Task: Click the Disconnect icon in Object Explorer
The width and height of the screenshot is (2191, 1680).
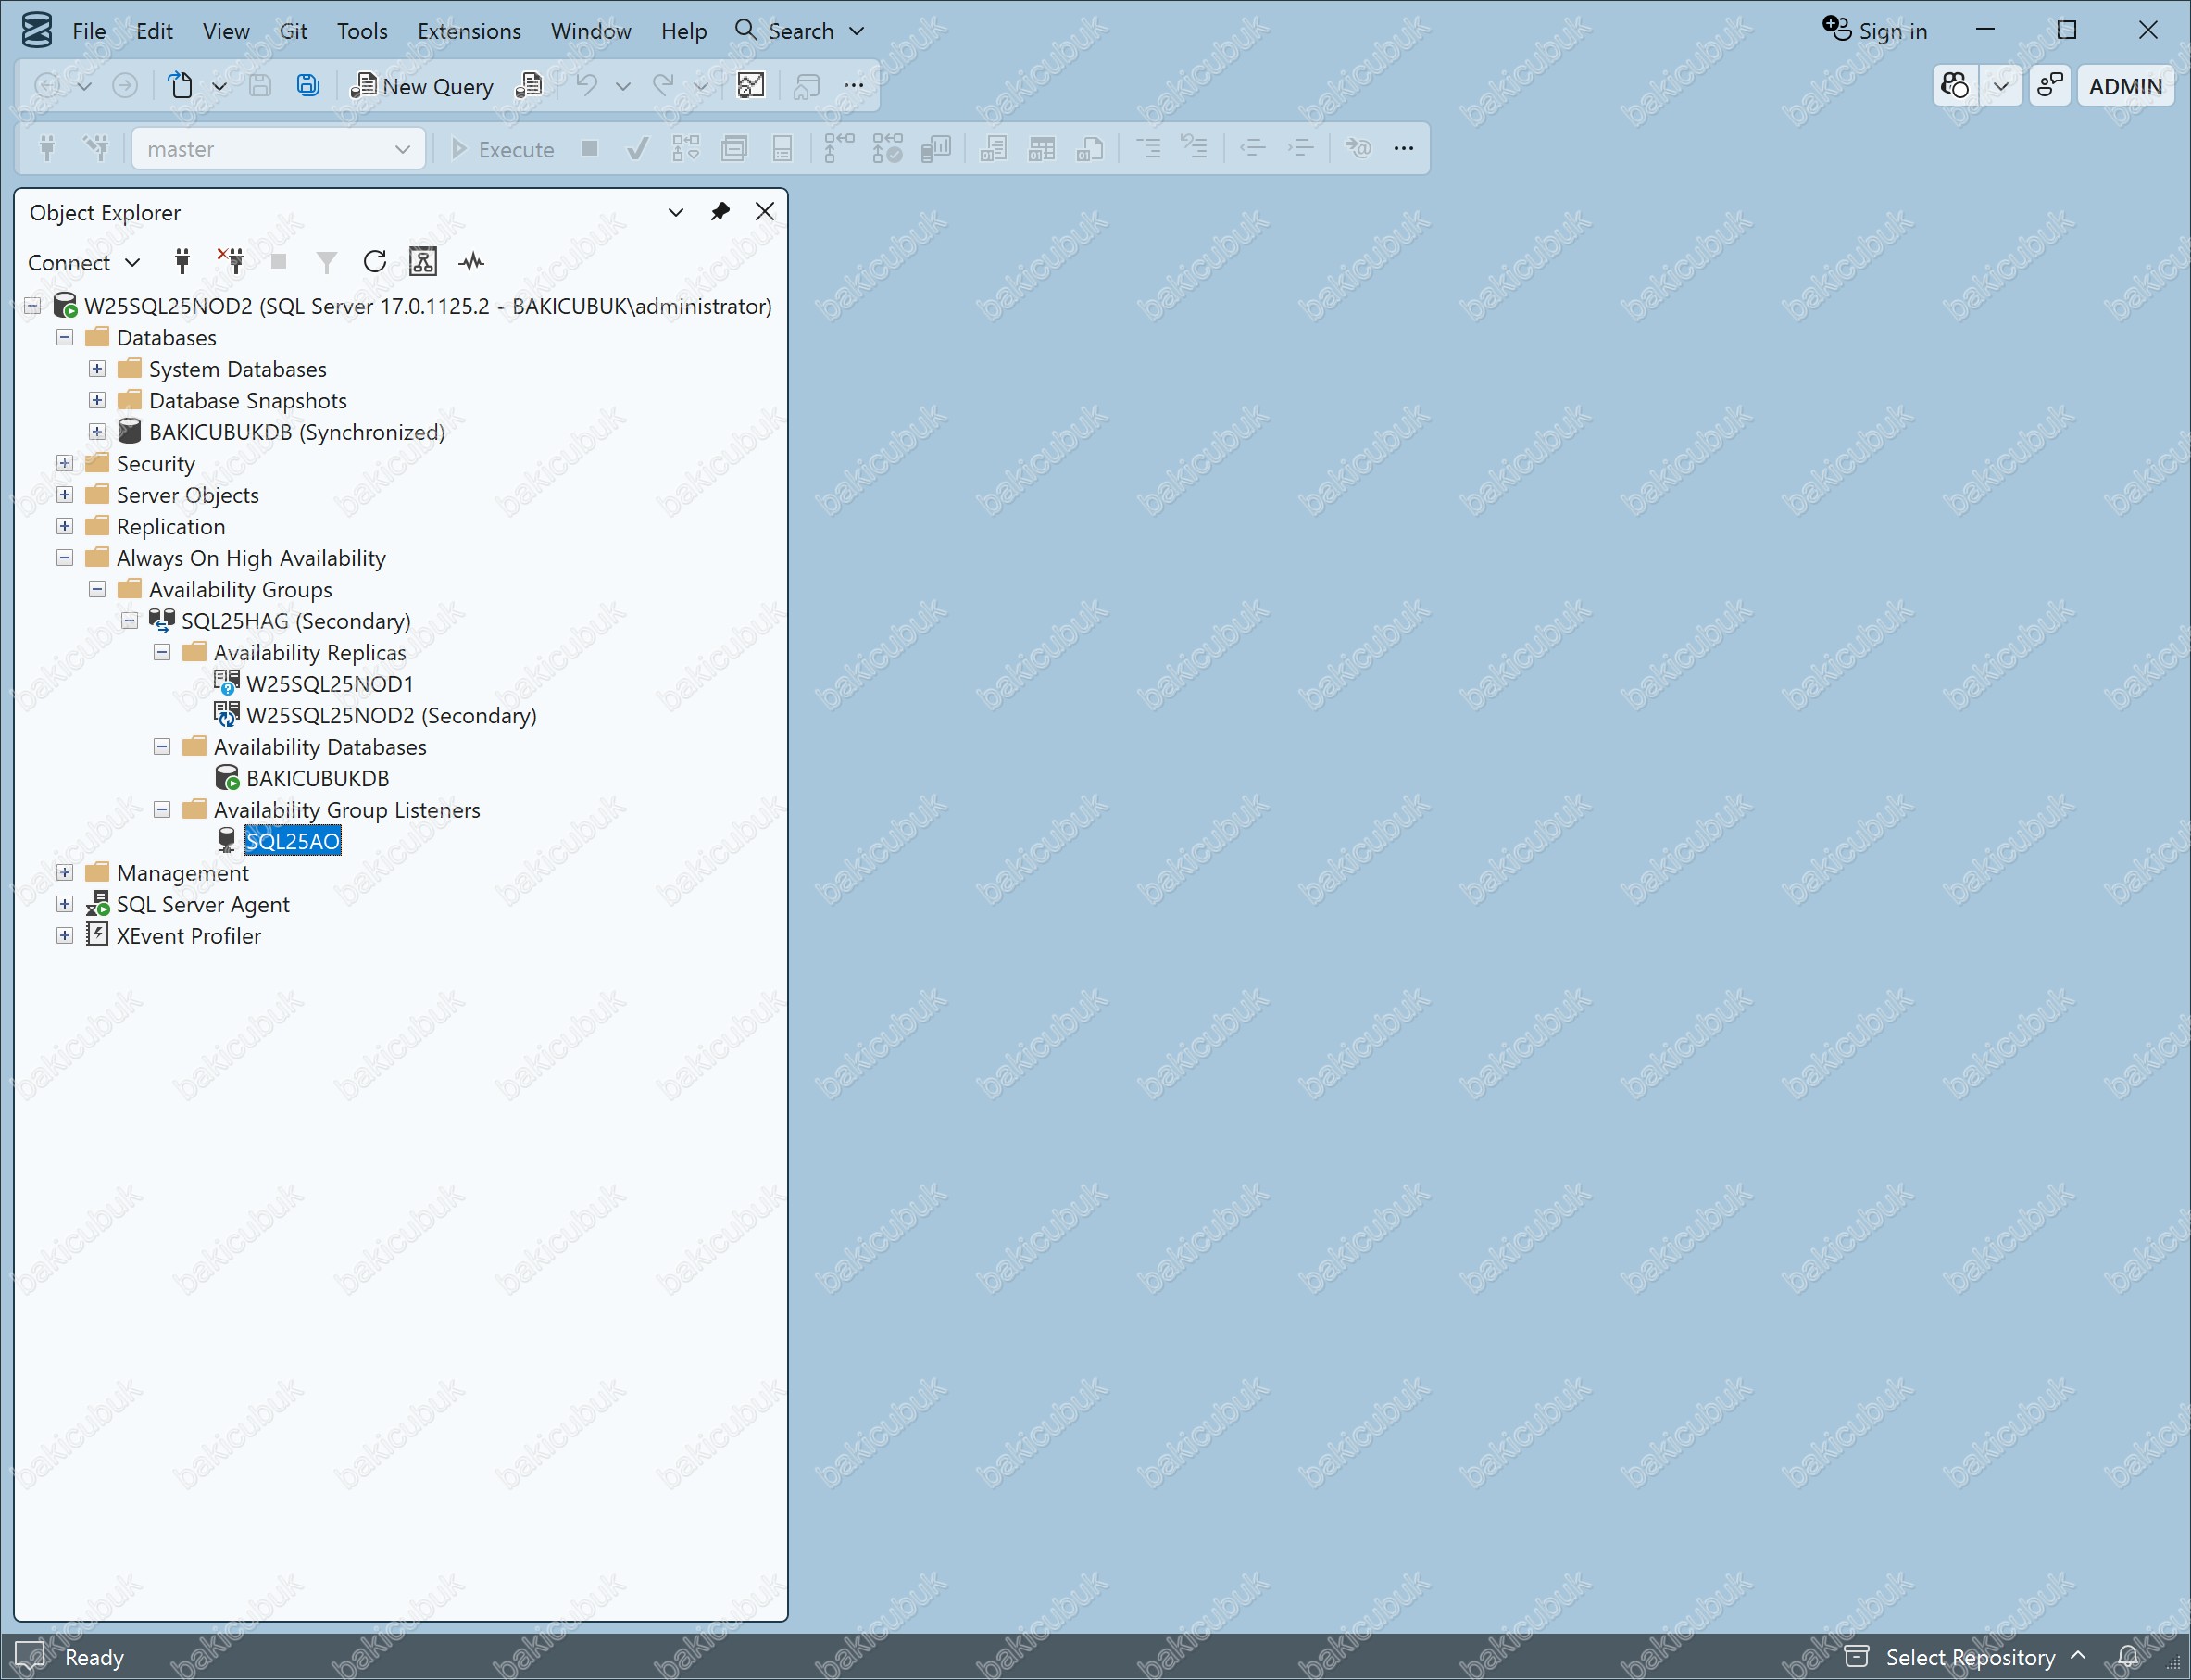Action: click(x=231, y=262)
